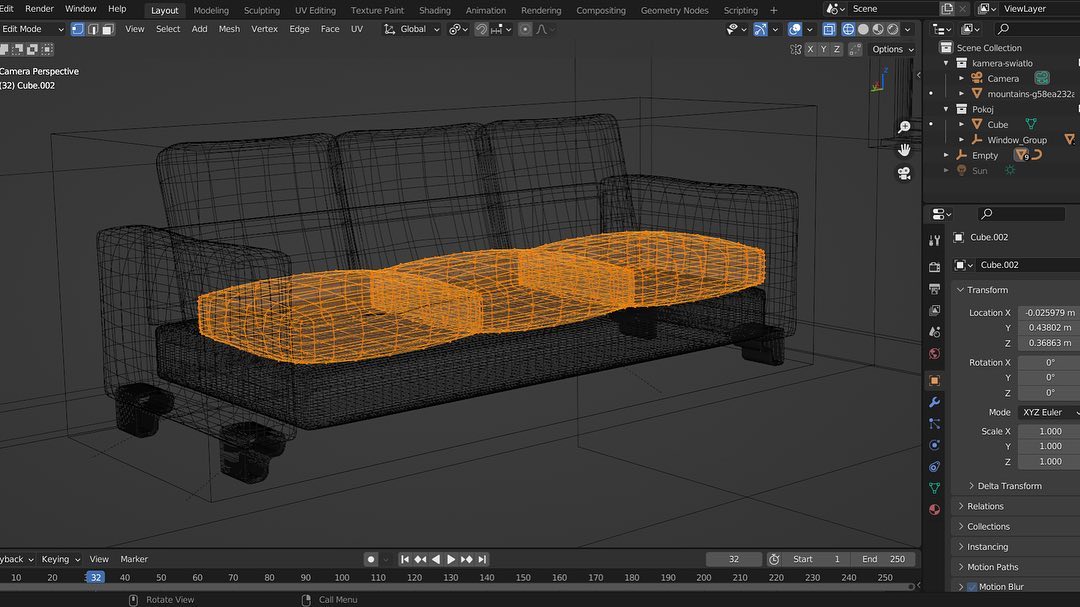Open the Object Data mesh properties tab
This screenshot has height=607, width=1080.
[x=934, y=488]
